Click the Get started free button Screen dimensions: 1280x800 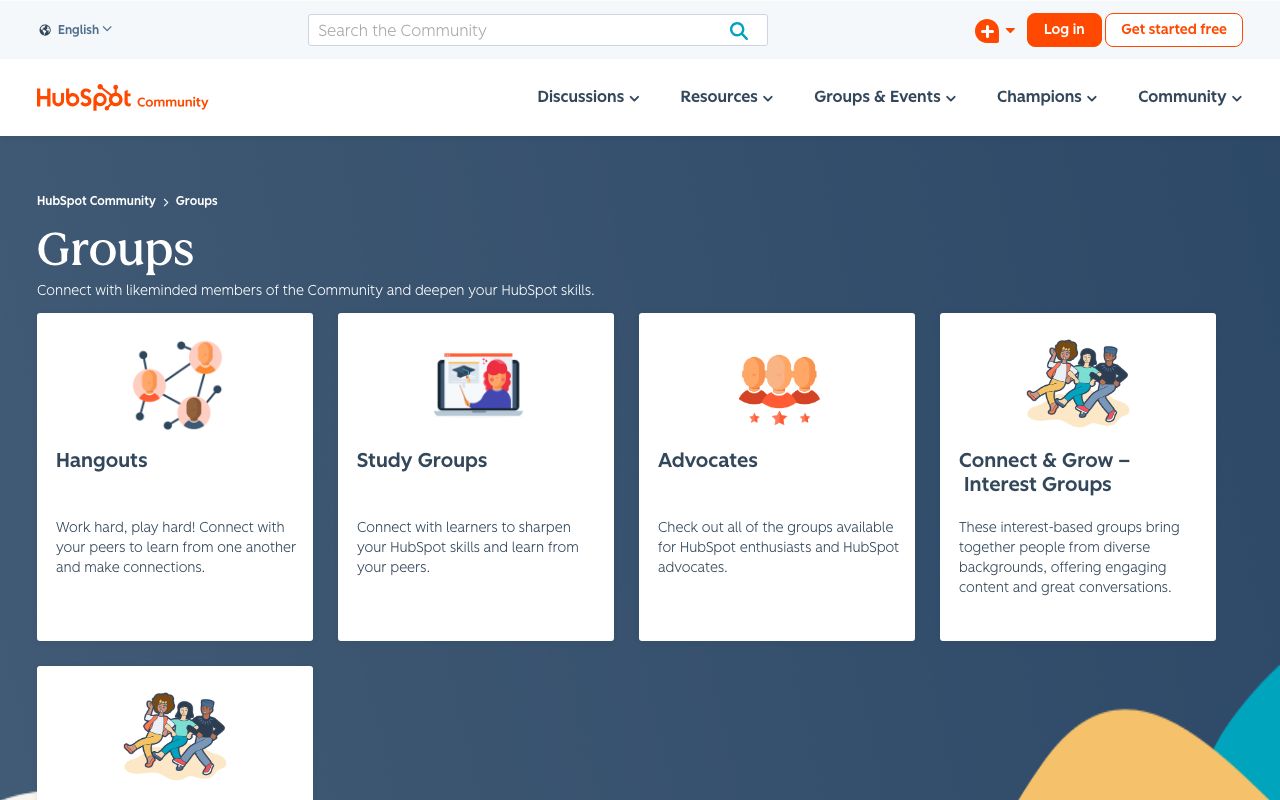point(1174,30)
